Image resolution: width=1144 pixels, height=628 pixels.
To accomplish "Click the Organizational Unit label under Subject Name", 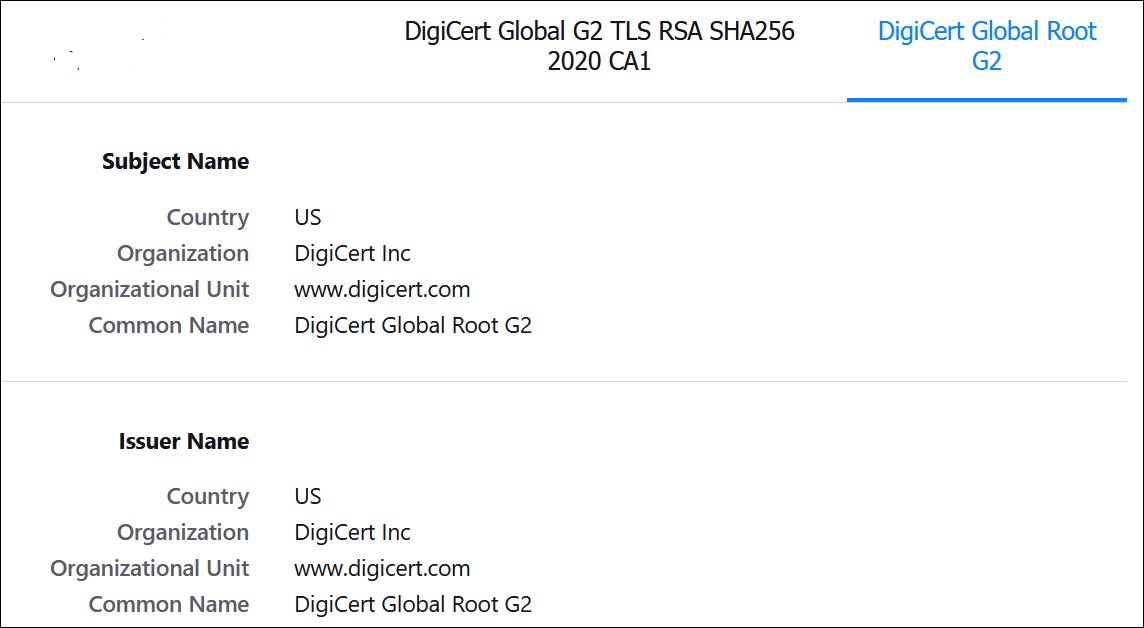I will (150, 289).
